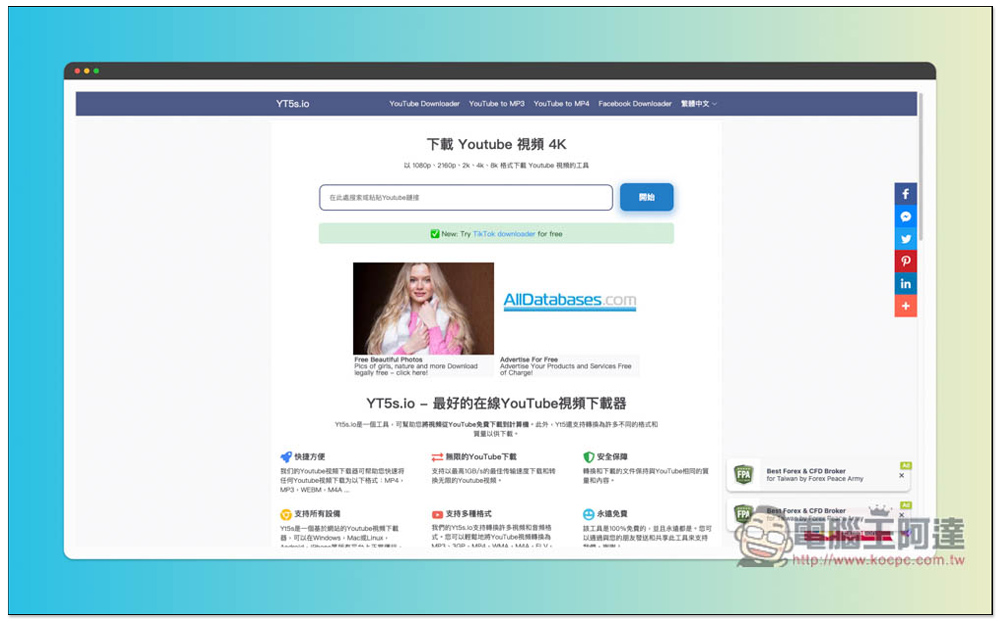1000x622 pixels.
Task: Share the page via the Facebook icon
Action: click(905, 193)
